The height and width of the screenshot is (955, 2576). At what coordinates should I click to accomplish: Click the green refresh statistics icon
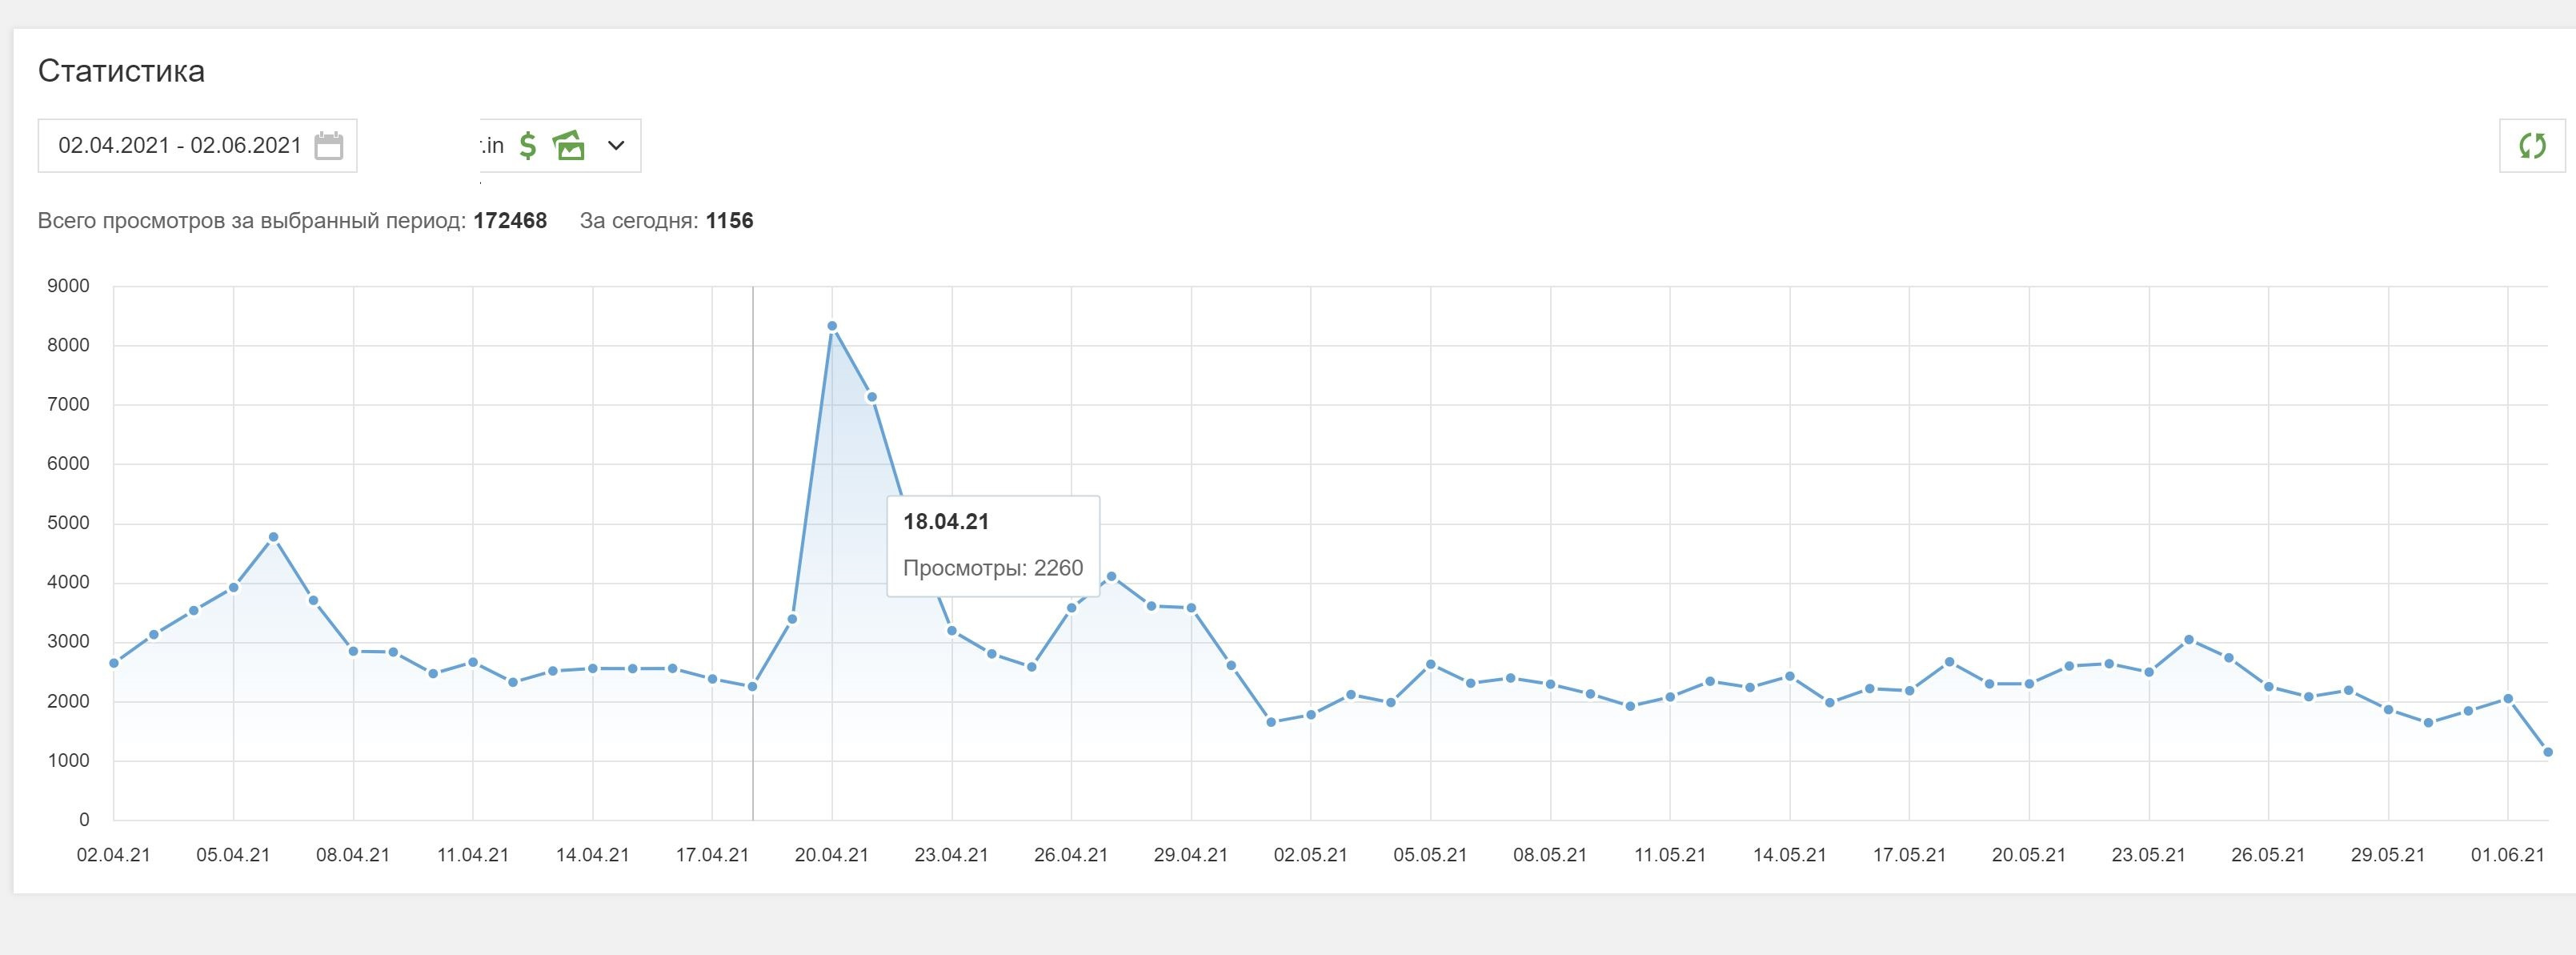point(2532,146)
